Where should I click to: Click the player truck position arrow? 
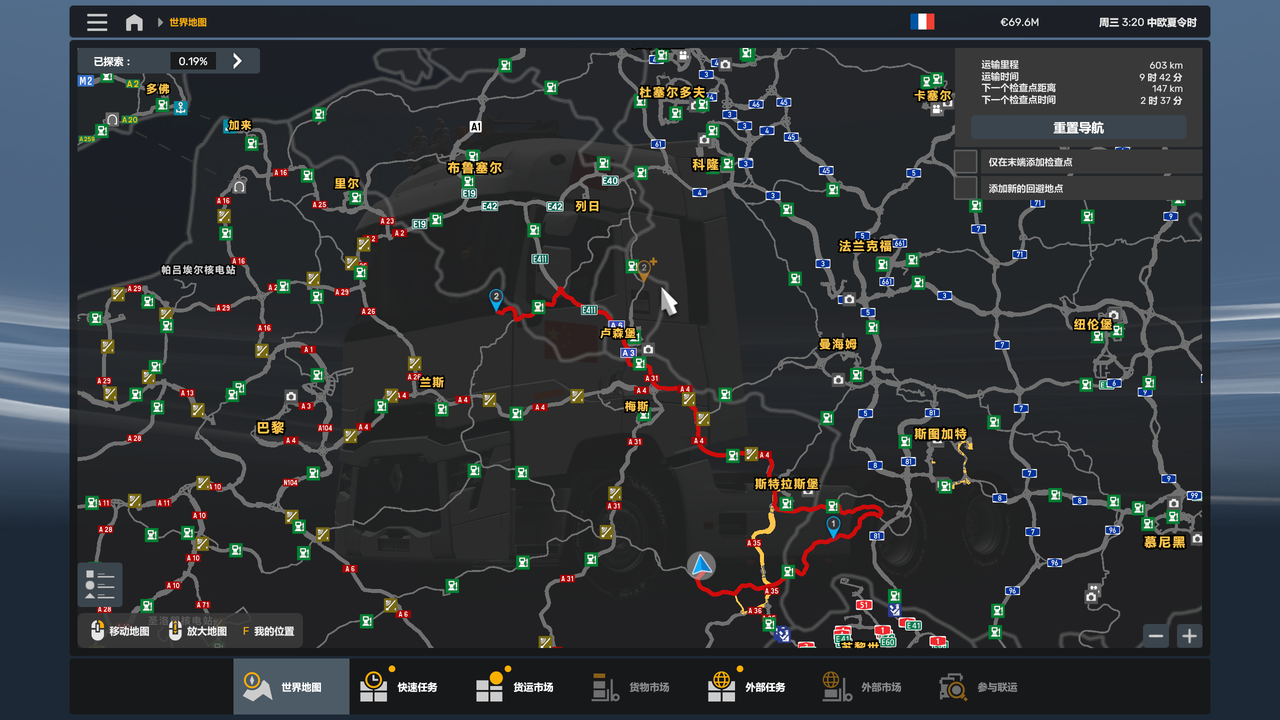click(701, 566)
